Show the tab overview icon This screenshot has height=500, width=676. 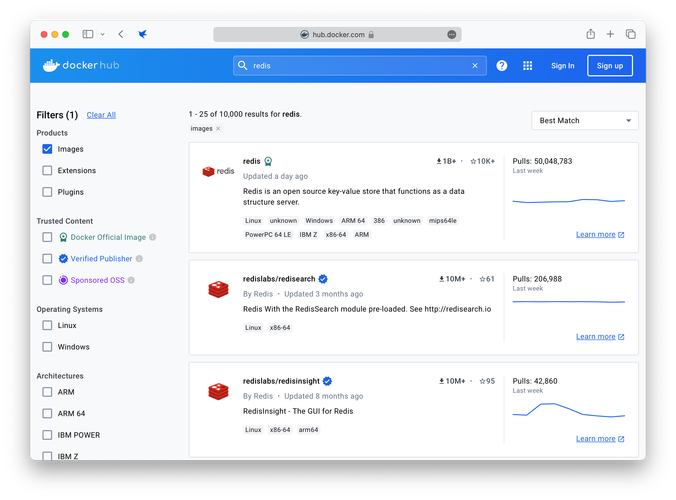[x=631, y=34]
